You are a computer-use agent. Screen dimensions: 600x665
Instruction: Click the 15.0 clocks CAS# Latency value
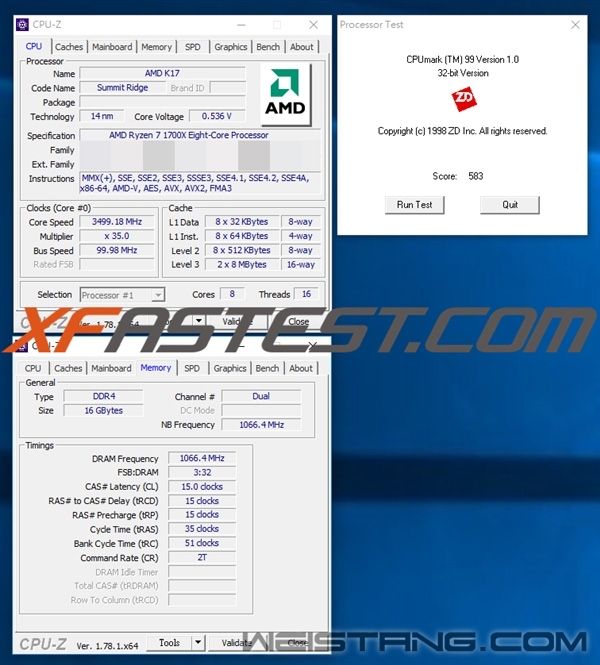tap(202, 486)
